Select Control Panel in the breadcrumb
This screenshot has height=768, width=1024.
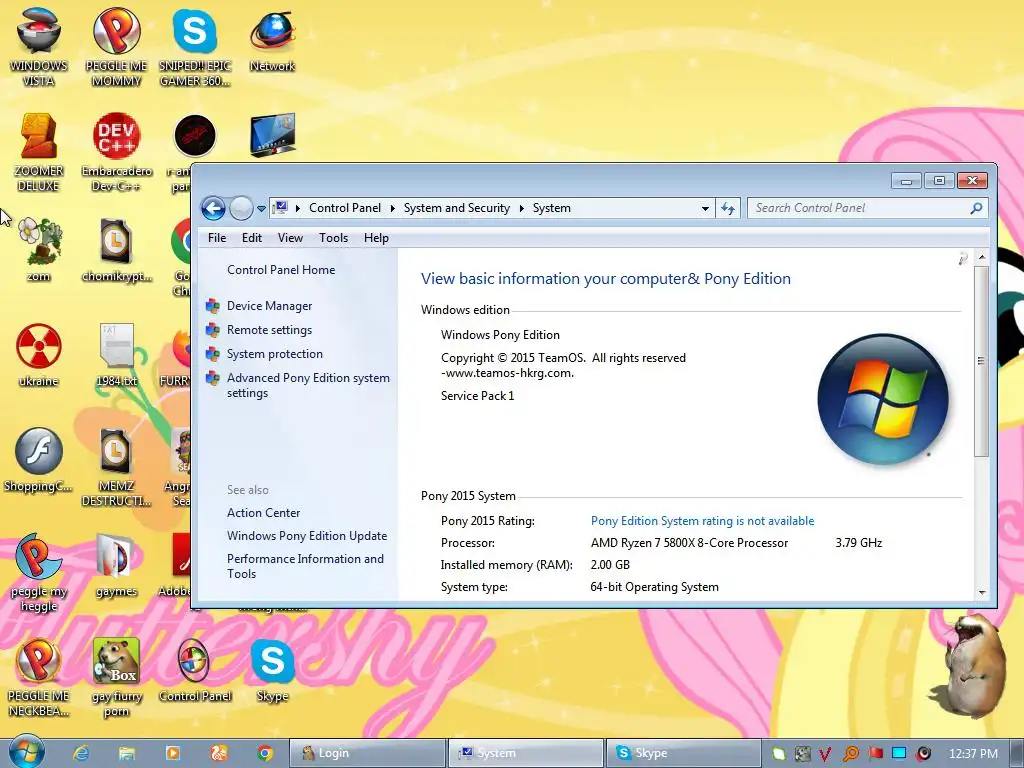(x=345, y=208)
